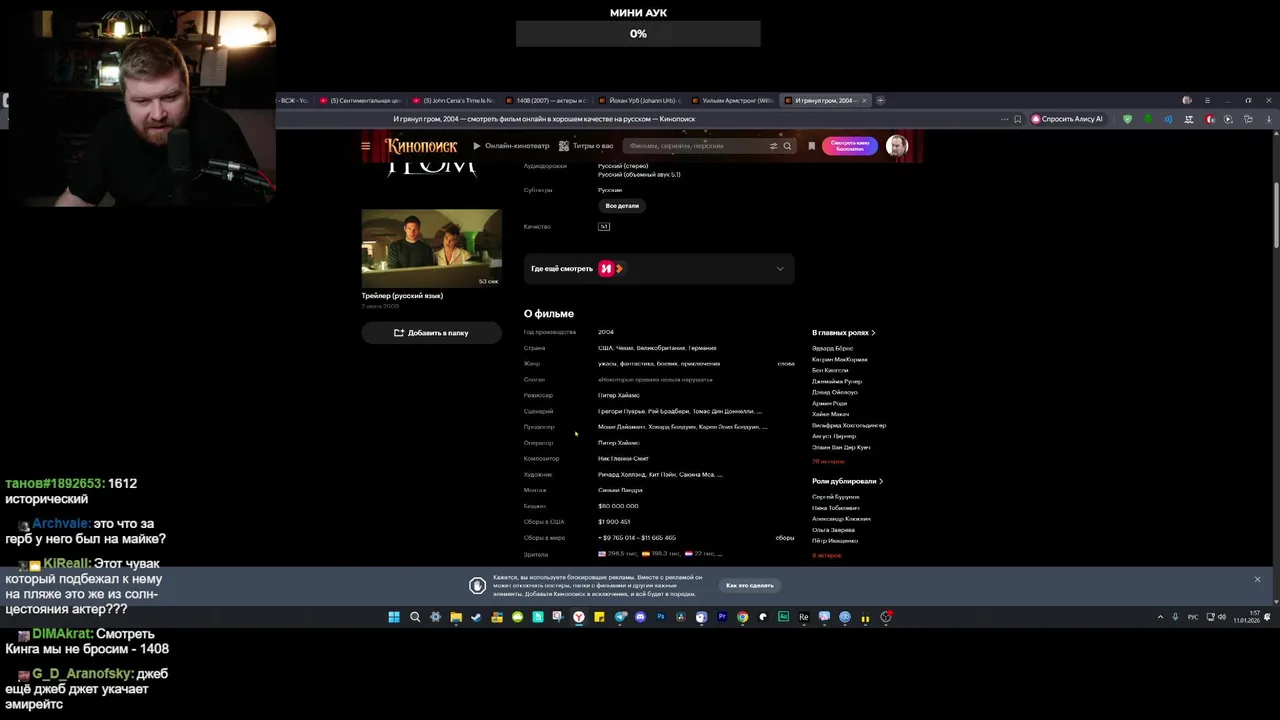Image resolution: width=1280 pixels, height=720 pixels.
Task: Open Discord from taskbar
Action: (x=640, y=617)
